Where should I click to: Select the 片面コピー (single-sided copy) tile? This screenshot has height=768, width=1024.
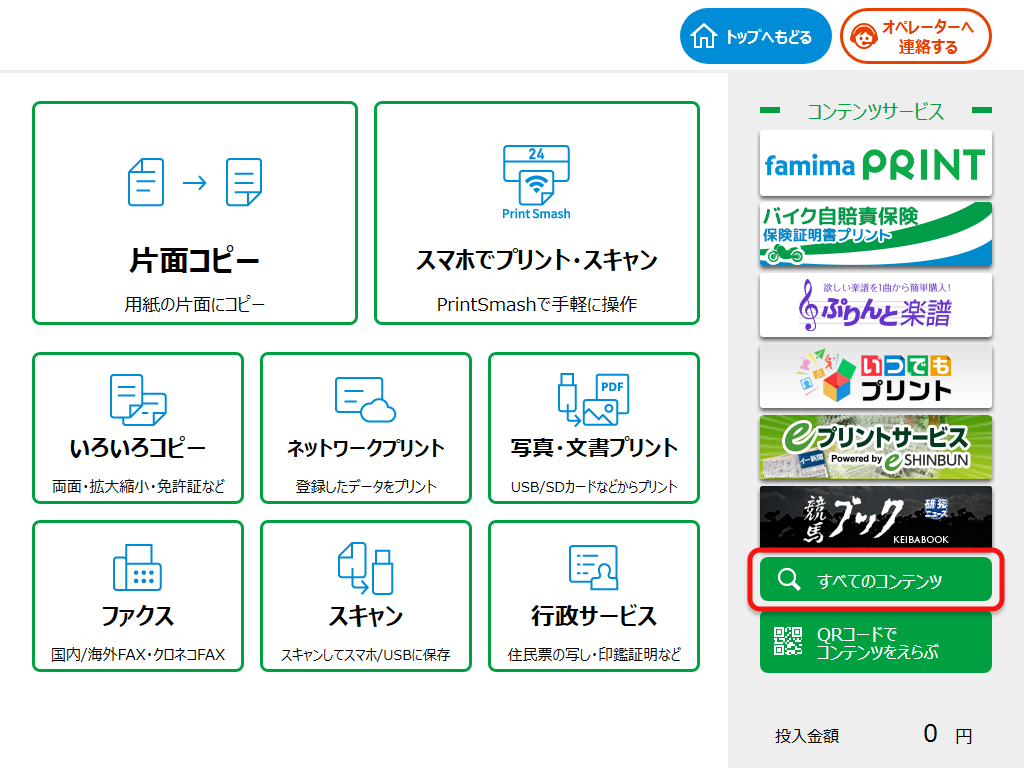tap(195, 212)
